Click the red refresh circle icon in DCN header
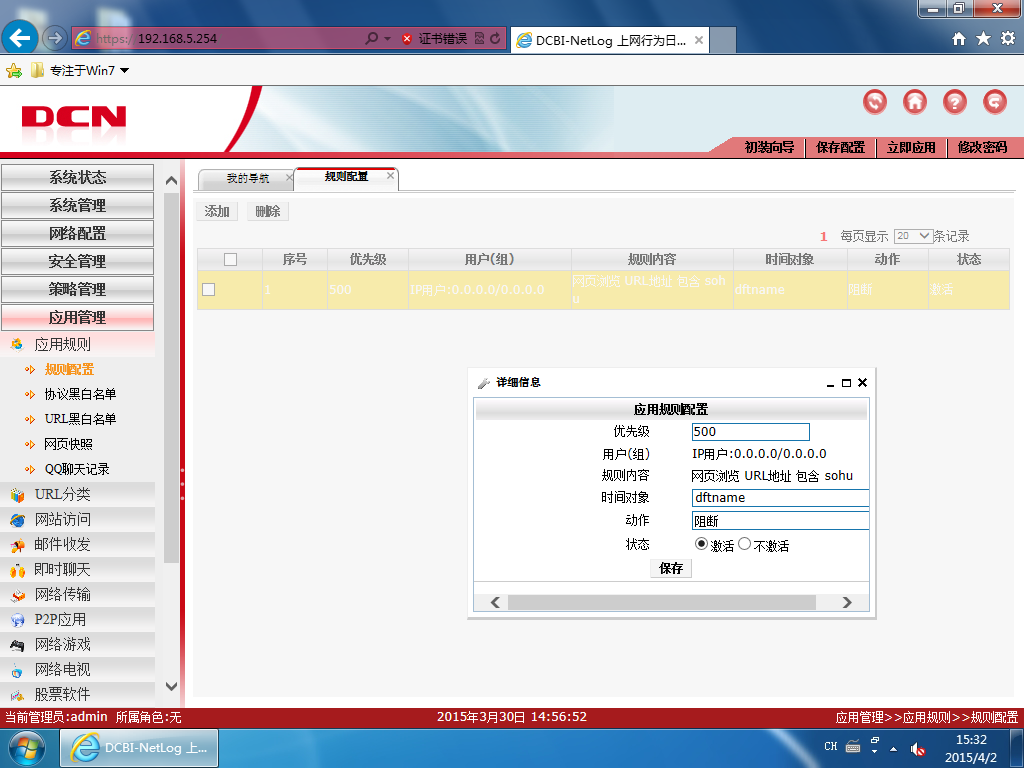 point(874,102)
